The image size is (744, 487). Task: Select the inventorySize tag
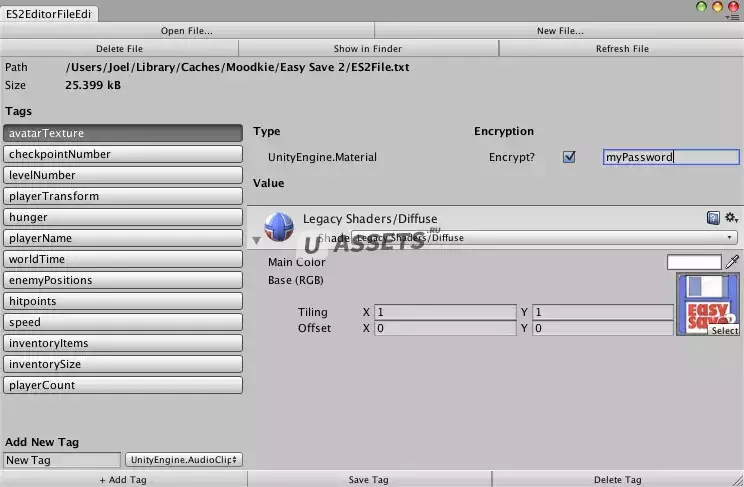click(x=123, y=364)
